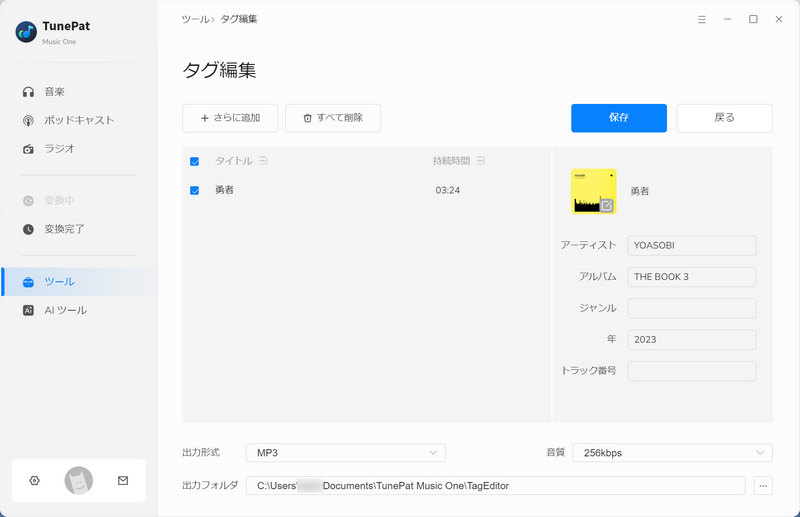
Task: Toggle the select-all タイトル checkbox
Action: coord(194,162)
